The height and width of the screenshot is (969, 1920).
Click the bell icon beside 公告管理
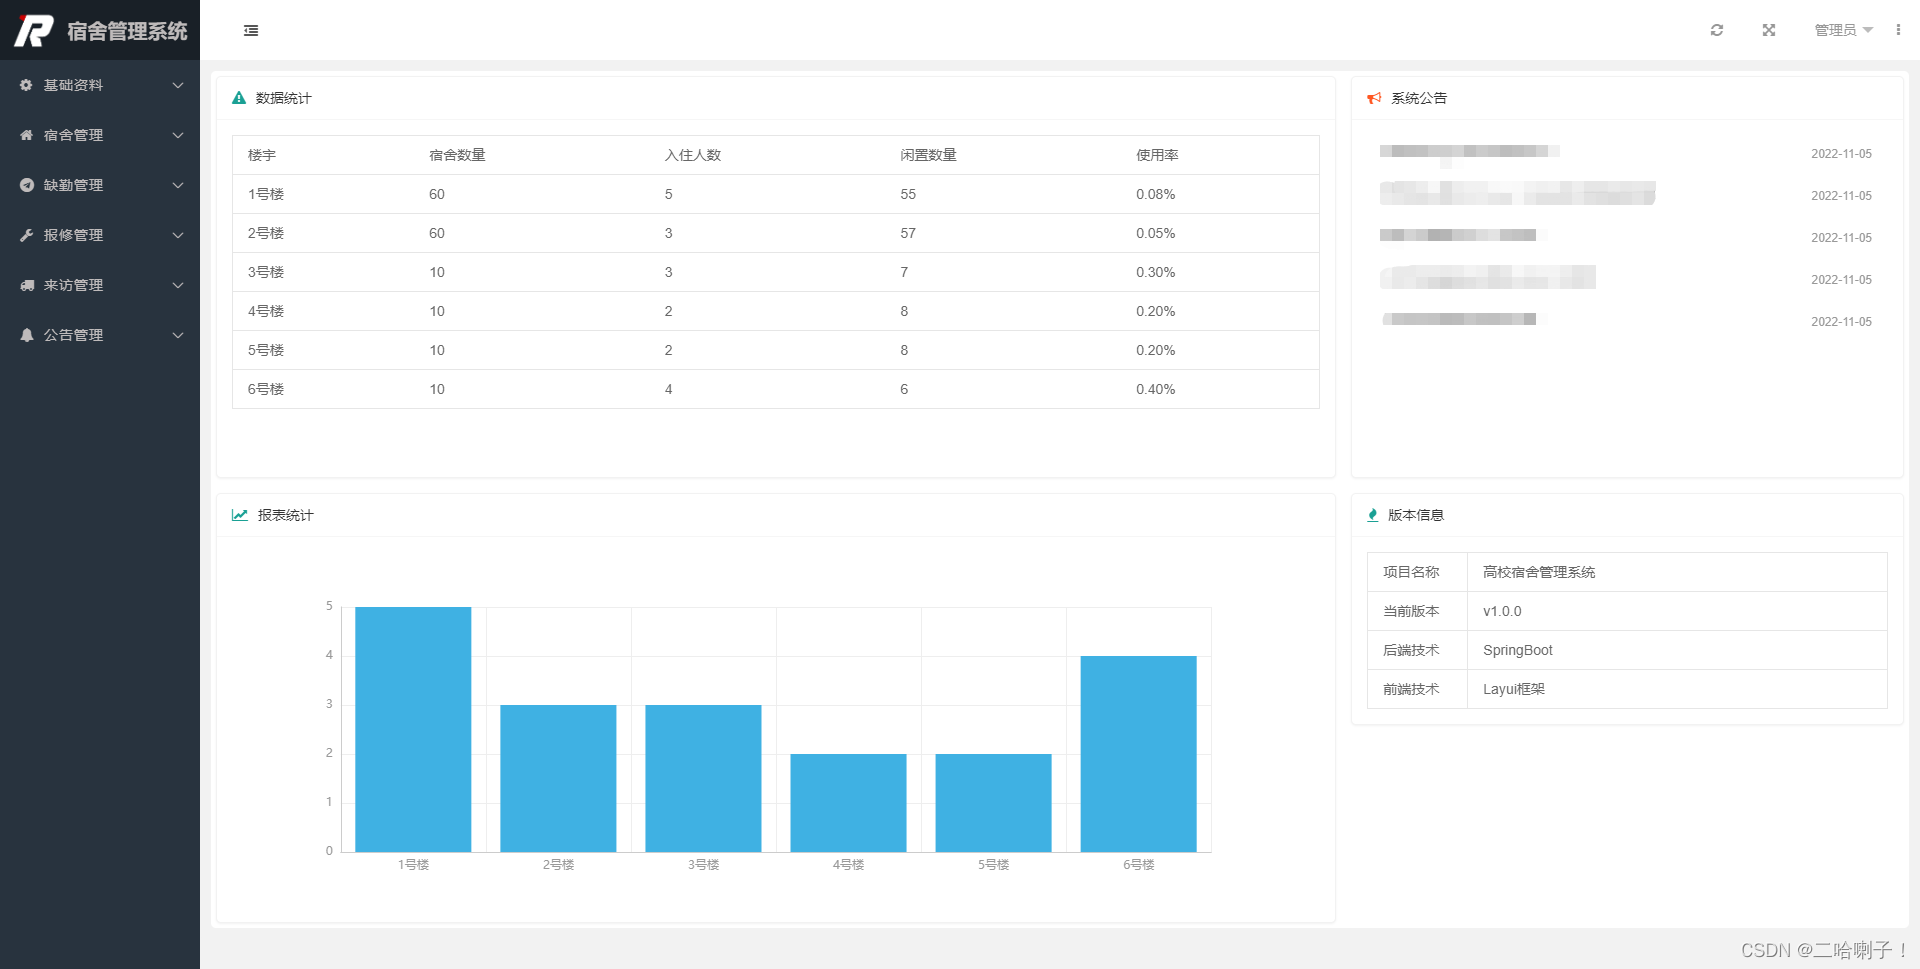click(x=27, y=335)
